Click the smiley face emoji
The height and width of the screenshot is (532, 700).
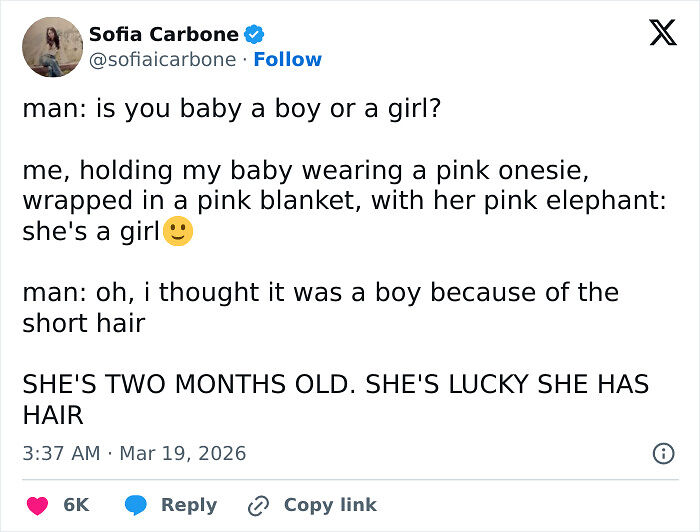[x=178, y=232]
